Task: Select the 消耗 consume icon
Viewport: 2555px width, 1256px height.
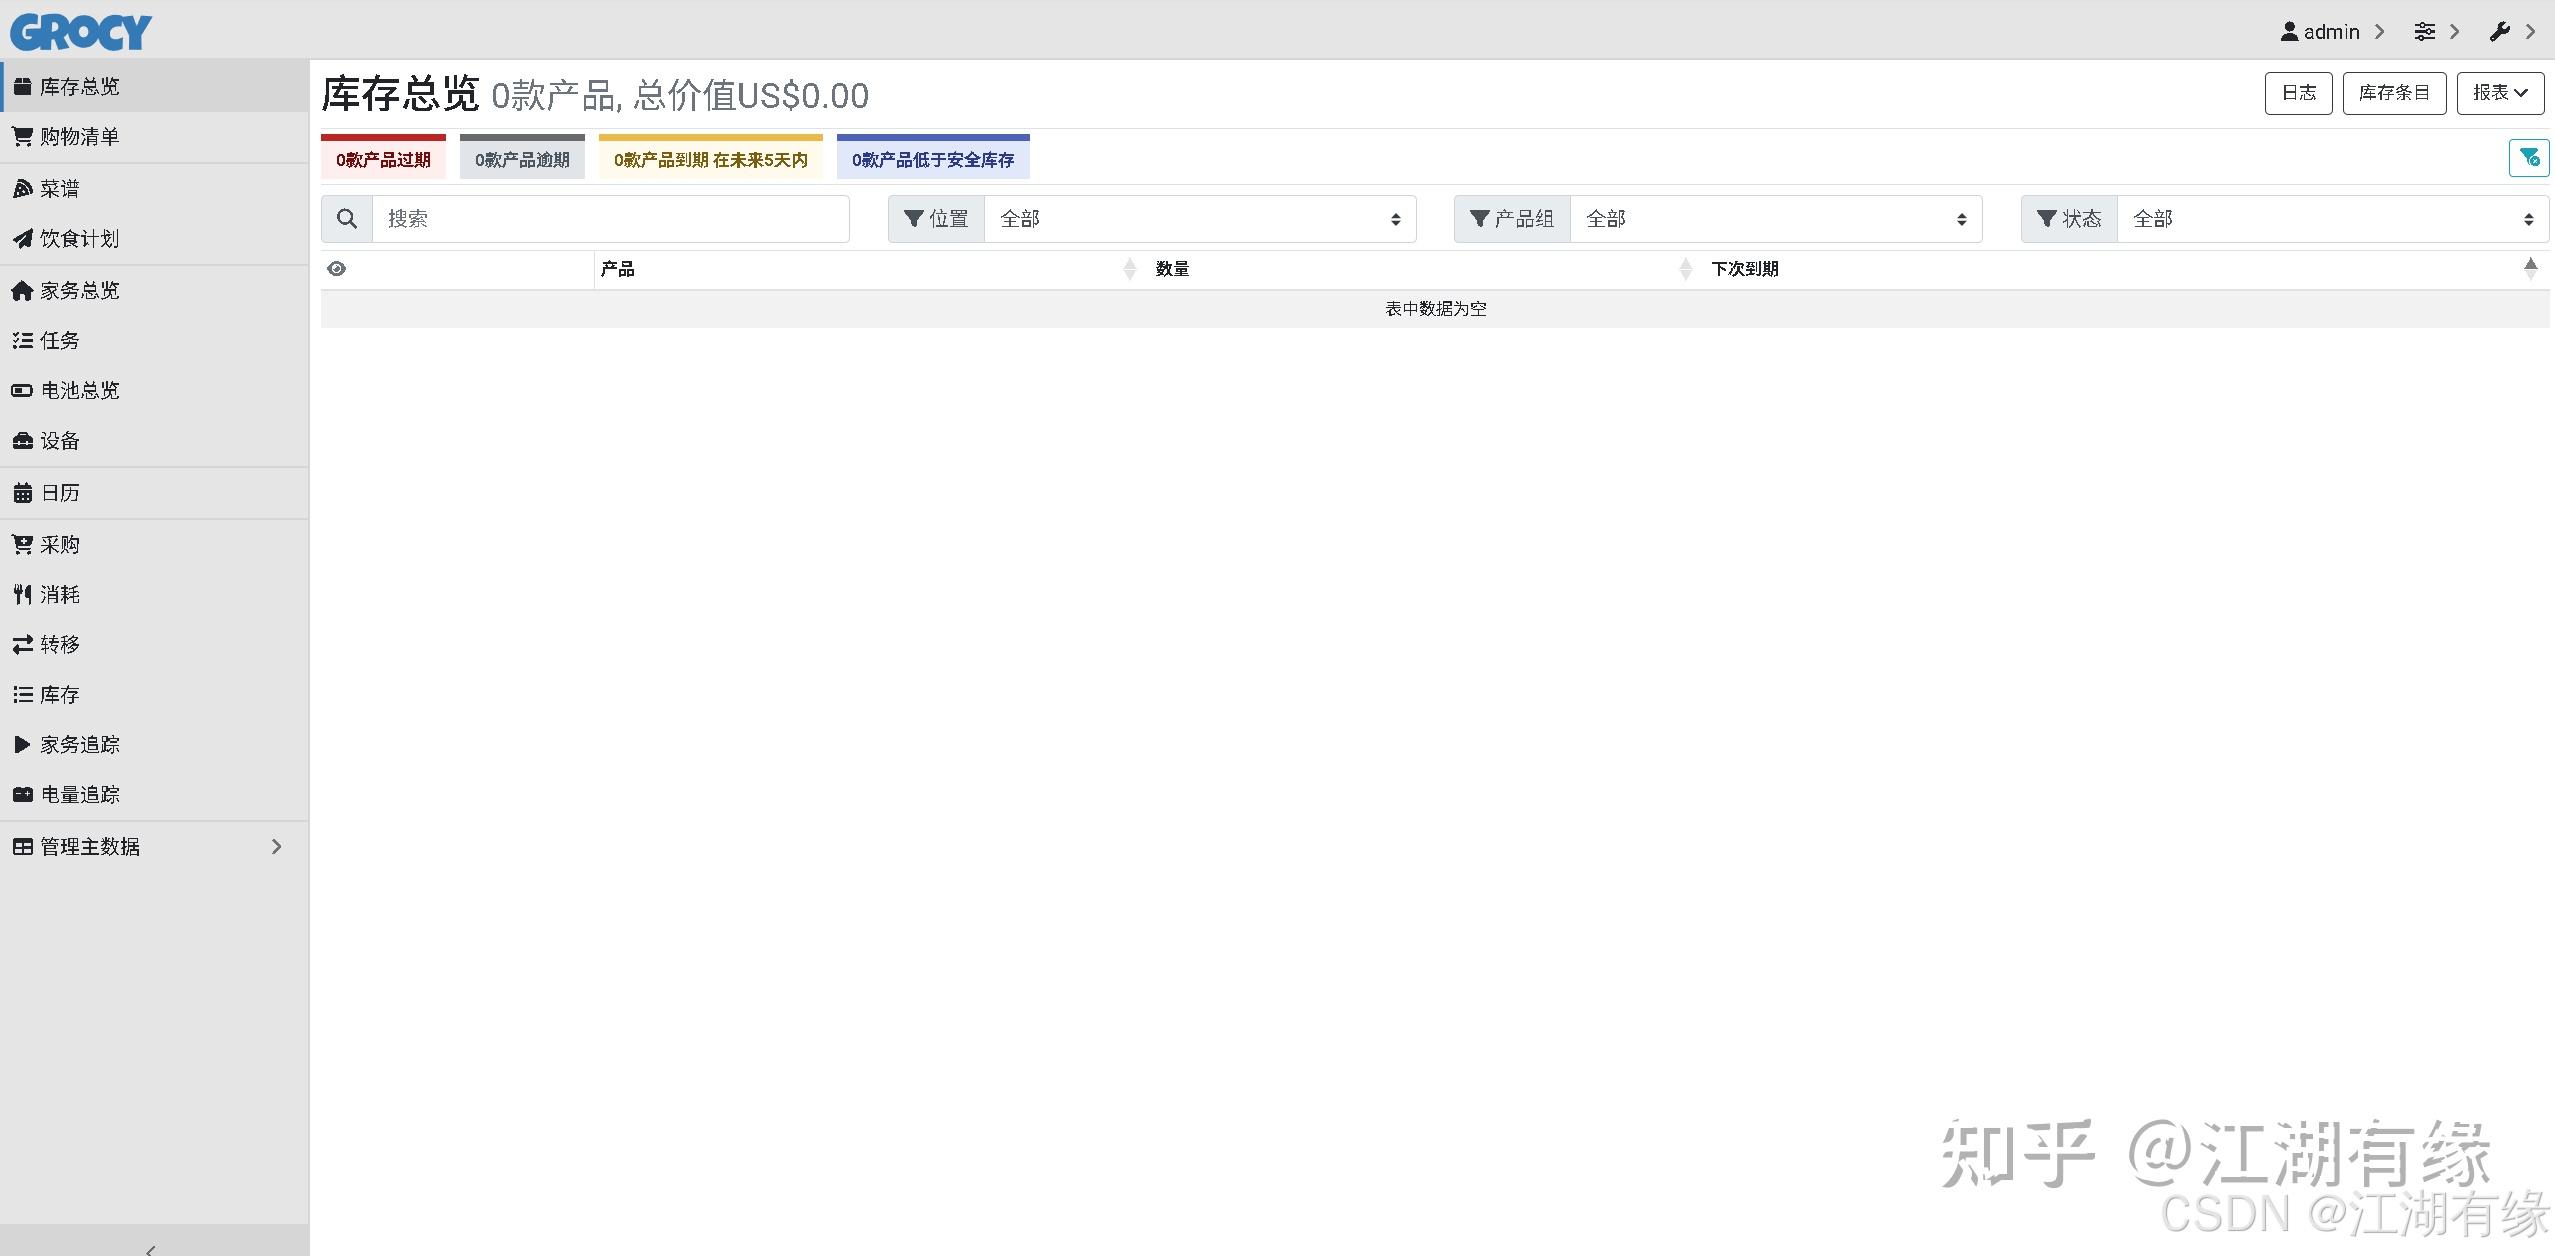Action: click(x=22, y=594)
